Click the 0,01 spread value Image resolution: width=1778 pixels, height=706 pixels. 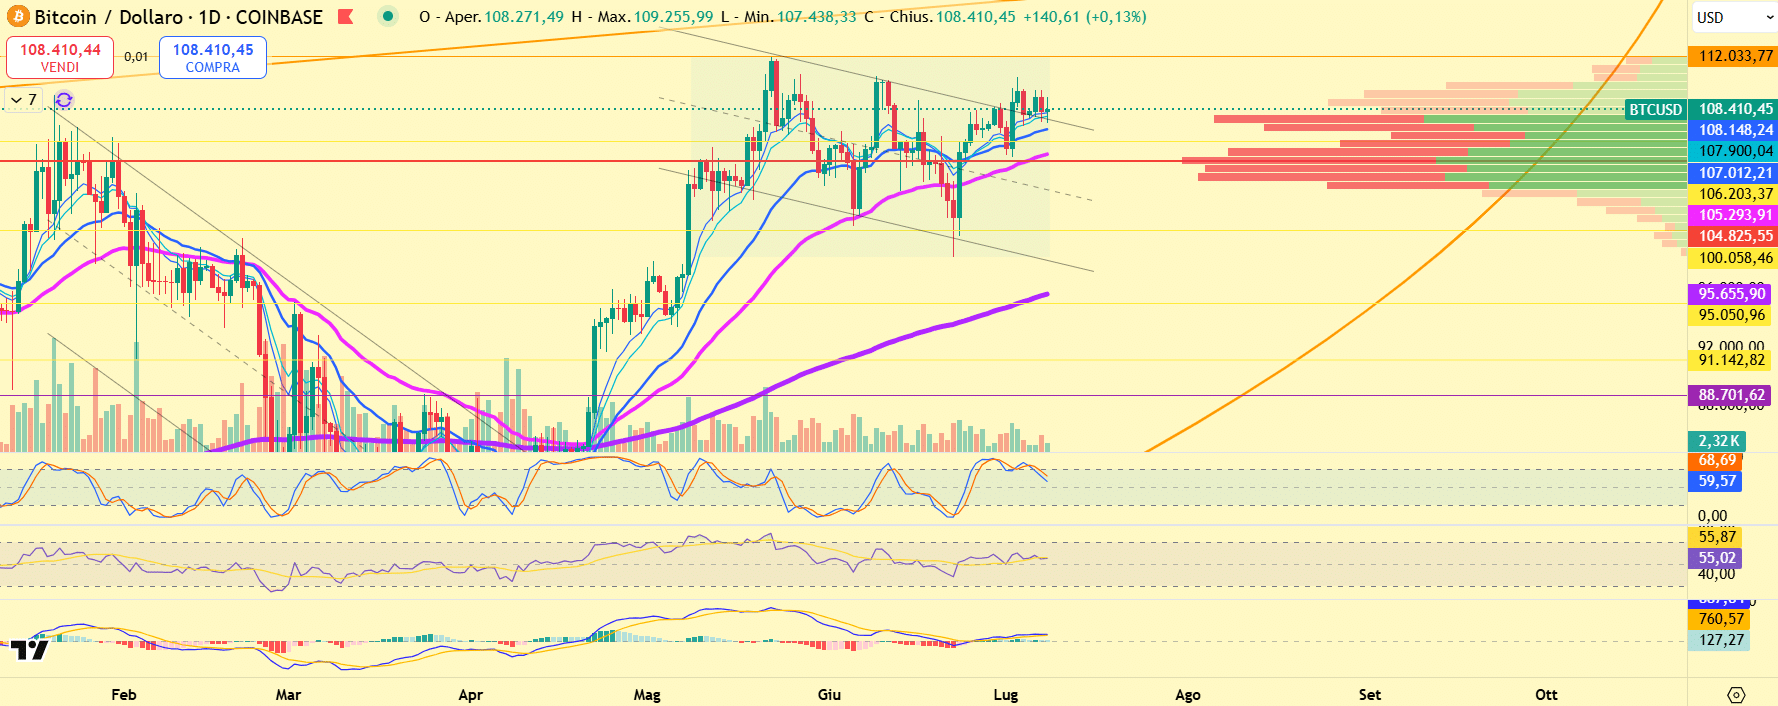click(136, 57)
